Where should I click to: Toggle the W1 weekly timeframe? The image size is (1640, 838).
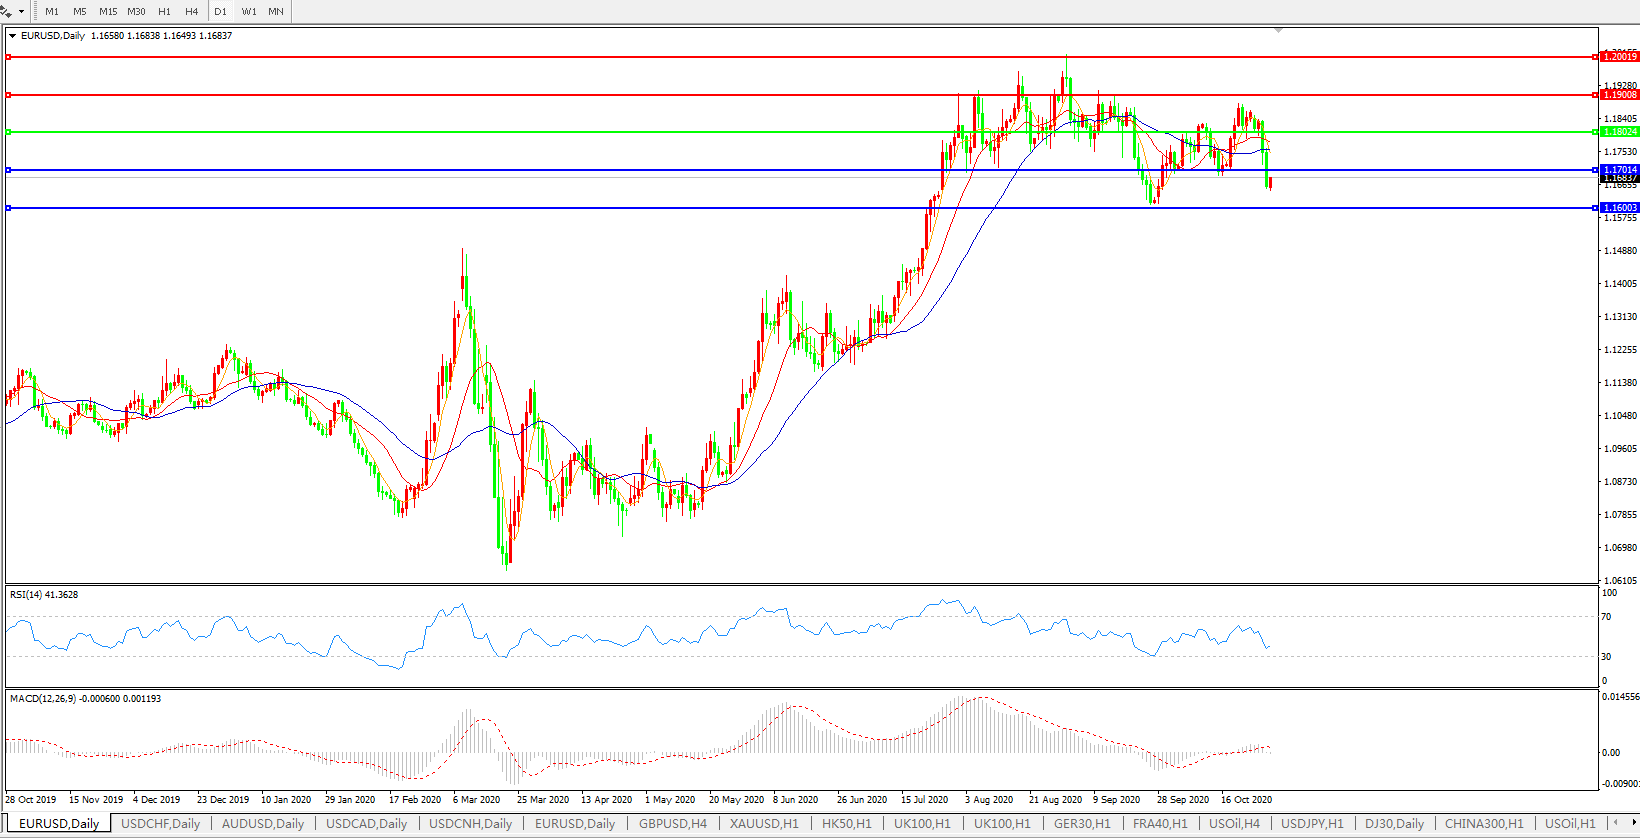click(x=248, y=12)
